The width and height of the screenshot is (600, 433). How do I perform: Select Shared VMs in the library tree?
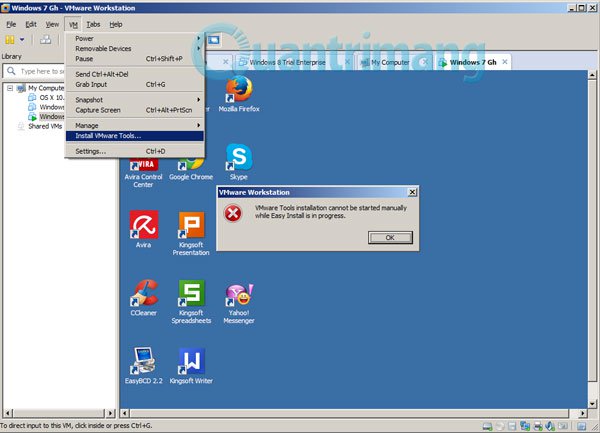tap(44, 126)
